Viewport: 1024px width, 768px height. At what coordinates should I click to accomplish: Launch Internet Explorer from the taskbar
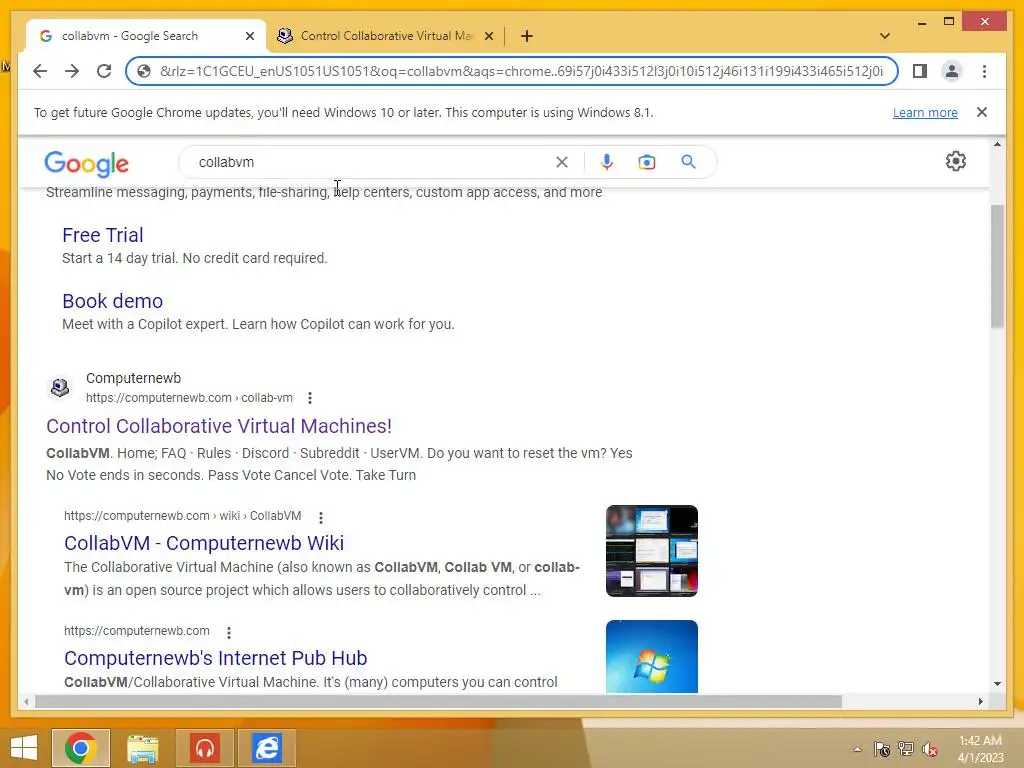coord(266,748)
